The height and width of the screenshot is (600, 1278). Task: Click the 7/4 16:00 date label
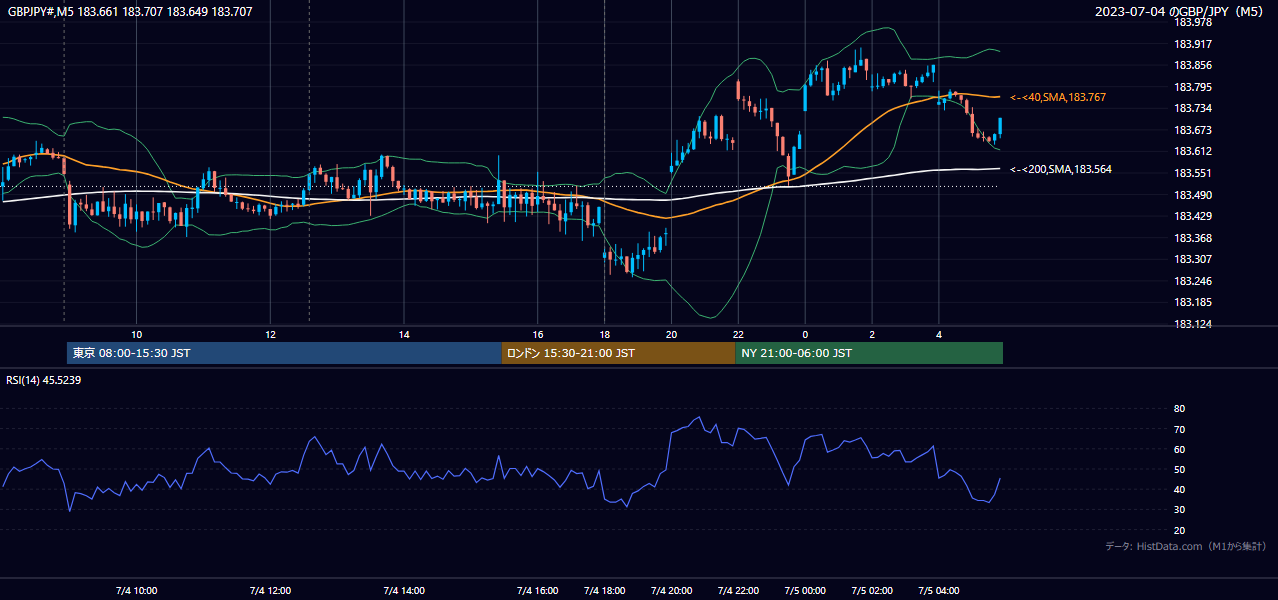tap(538, 591)
